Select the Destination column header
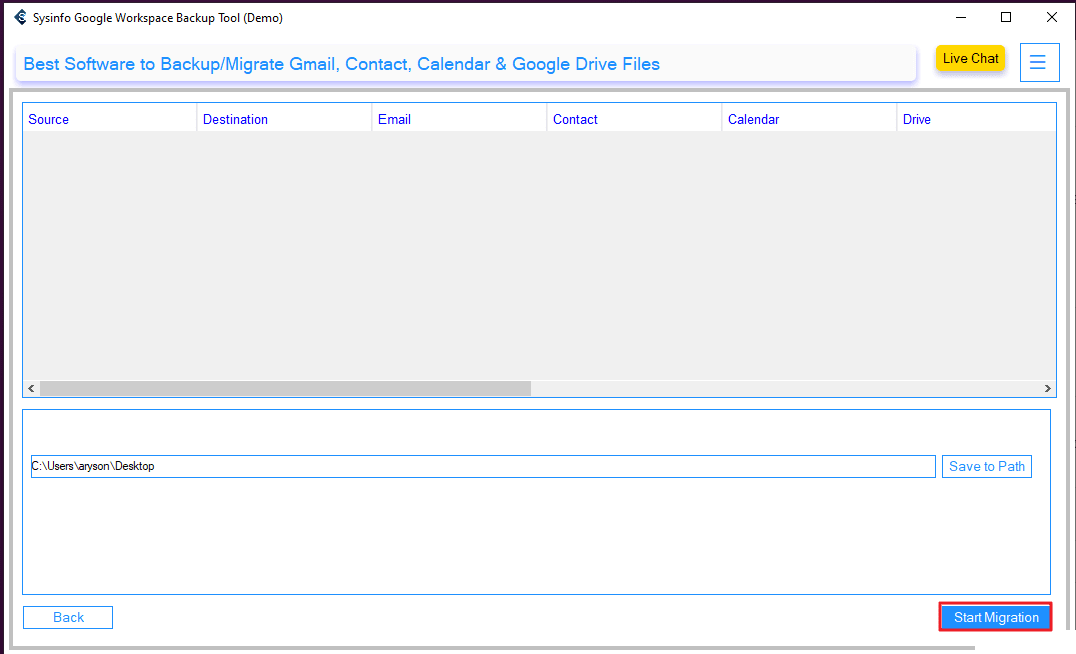The image size is (1076, 654). tap(235, 119)
